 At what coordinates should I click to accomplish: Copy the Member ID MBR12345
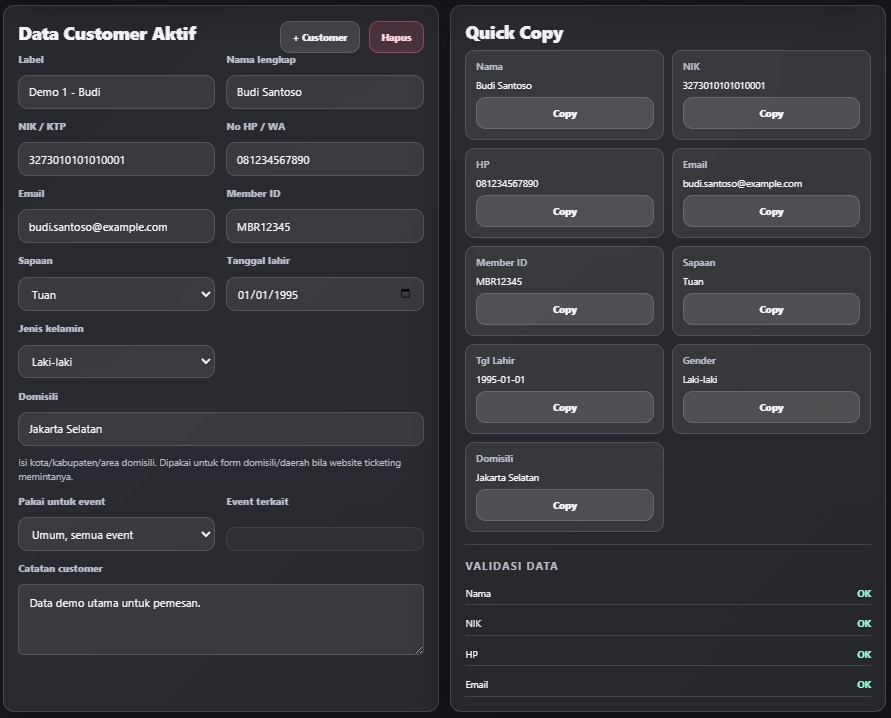pyautogui.click(x=564, y=309)
